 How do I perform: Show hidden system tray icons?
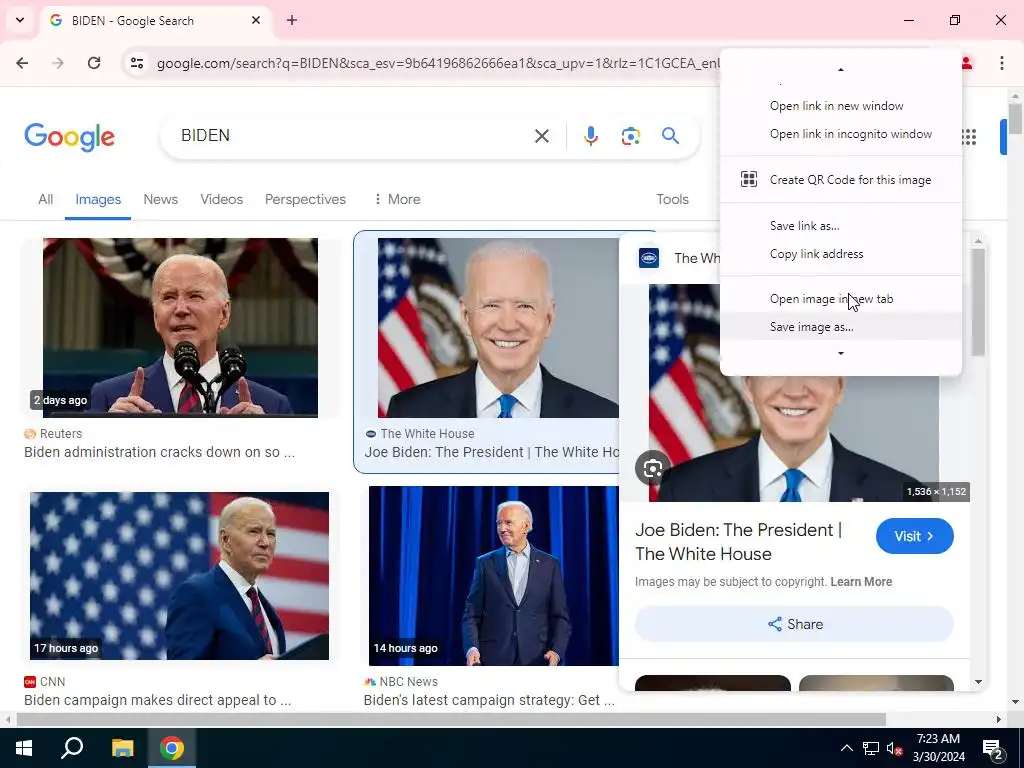pos(846,748)
